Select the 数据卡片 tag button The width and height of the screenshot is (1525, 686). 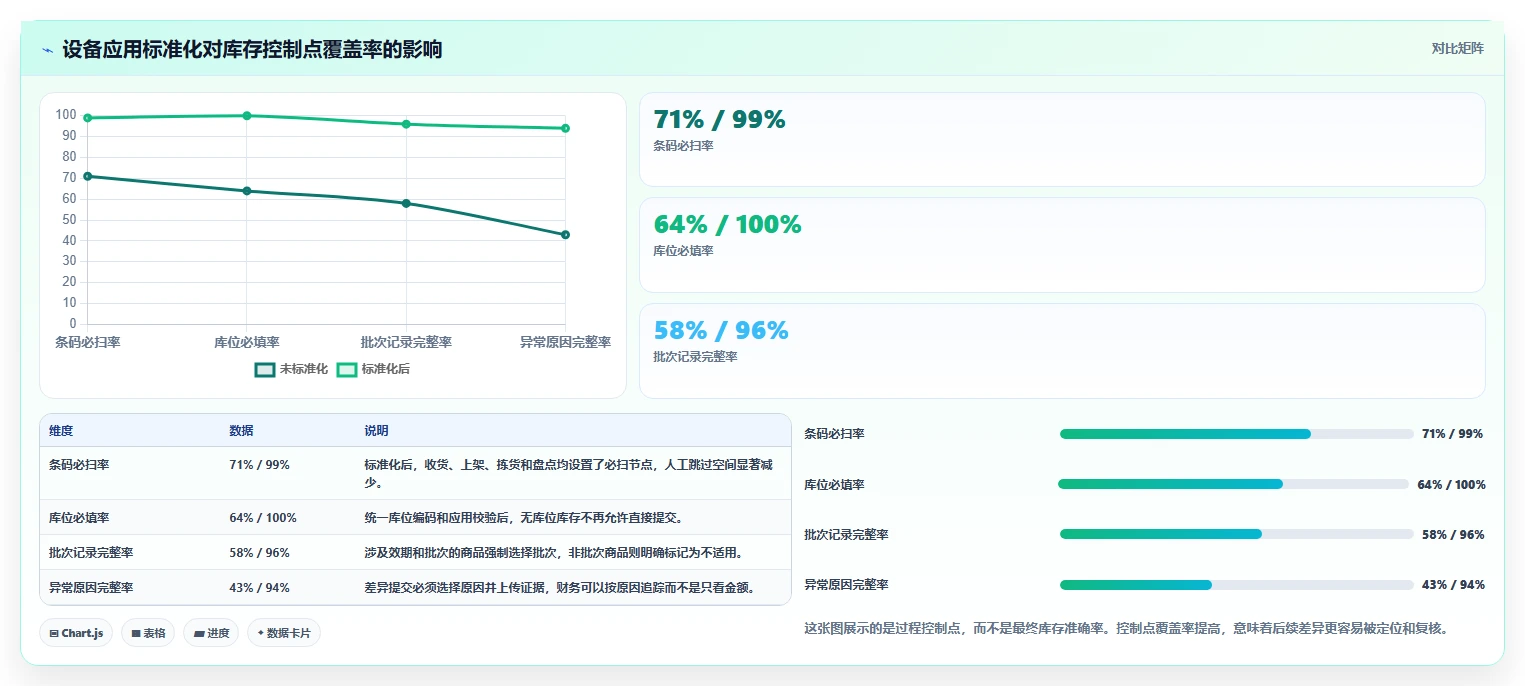click(284, 633)
